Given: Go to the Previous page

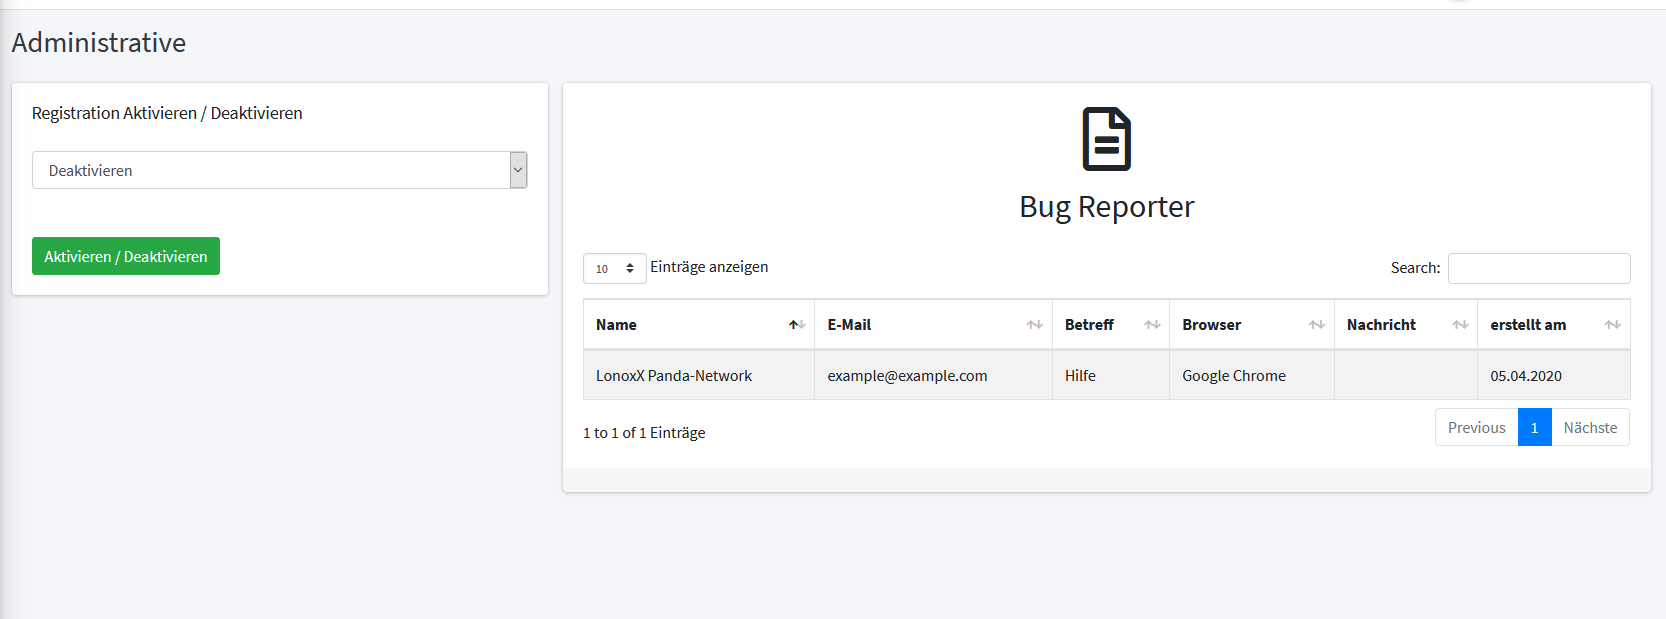Looking at the screenshot, I should click(1476, 427).
